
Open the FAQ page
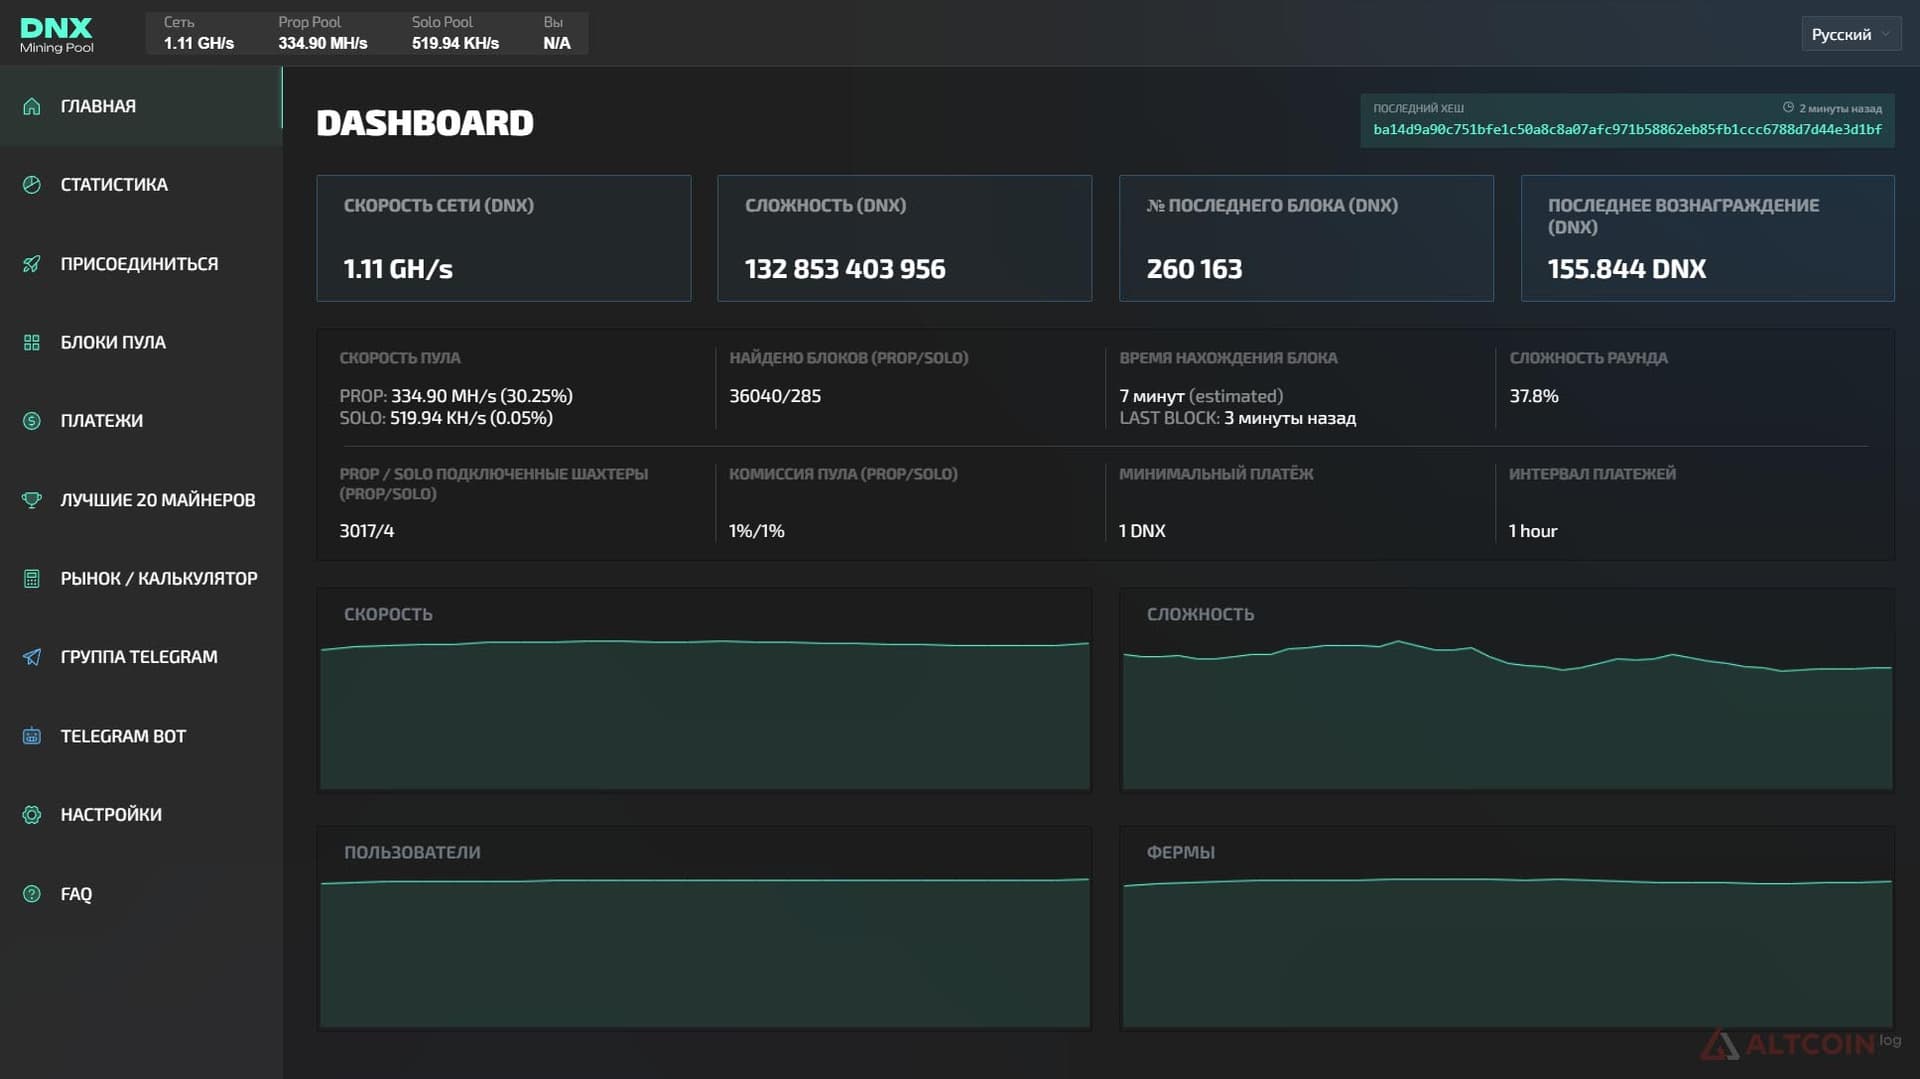(141, 894)
